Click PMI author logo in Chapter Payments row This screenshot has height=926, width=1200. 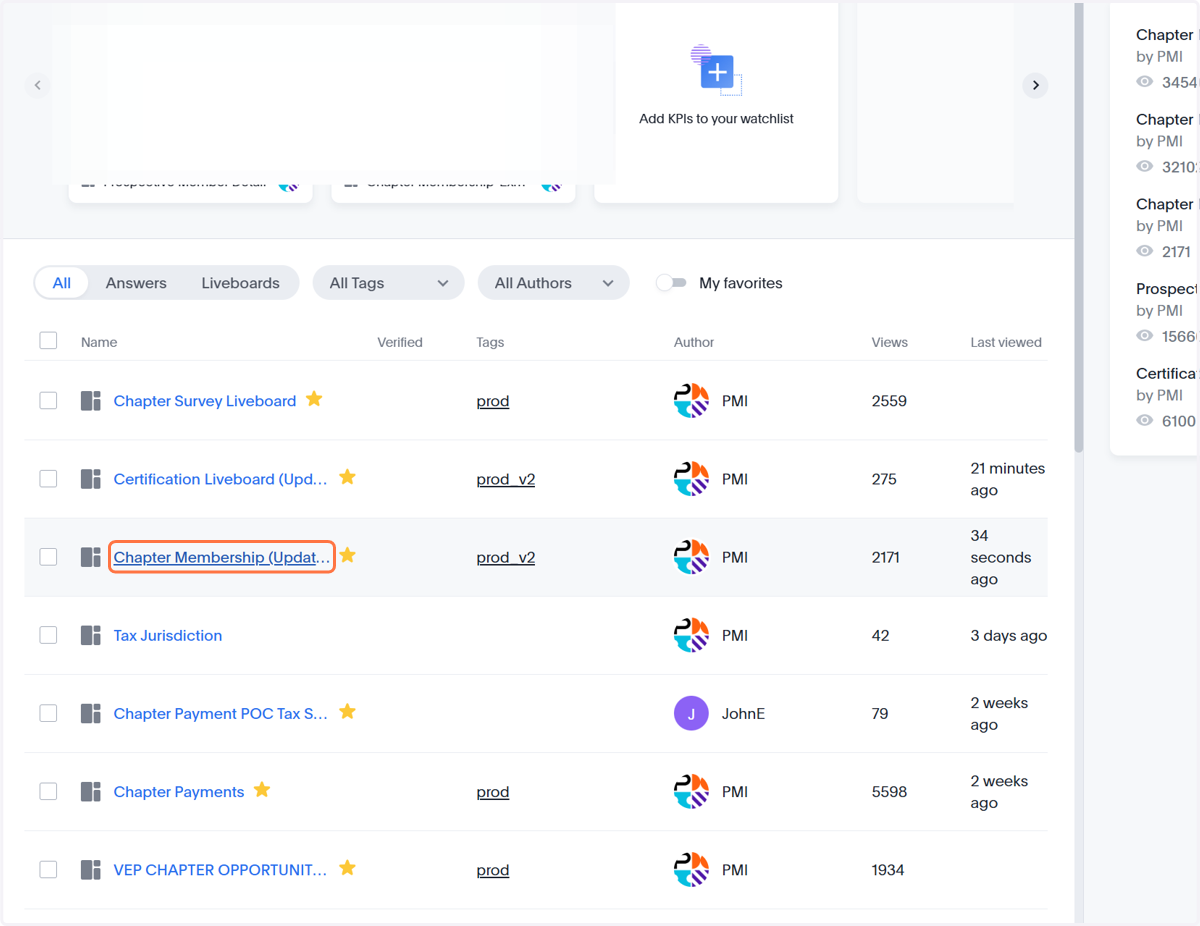691,791
